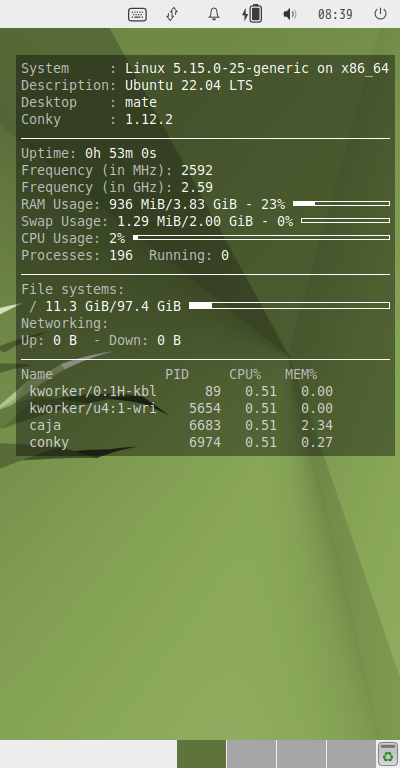Click the battery charging indicator icon
400x768 pixels.
pyautogui.click(x=252, y=14)
